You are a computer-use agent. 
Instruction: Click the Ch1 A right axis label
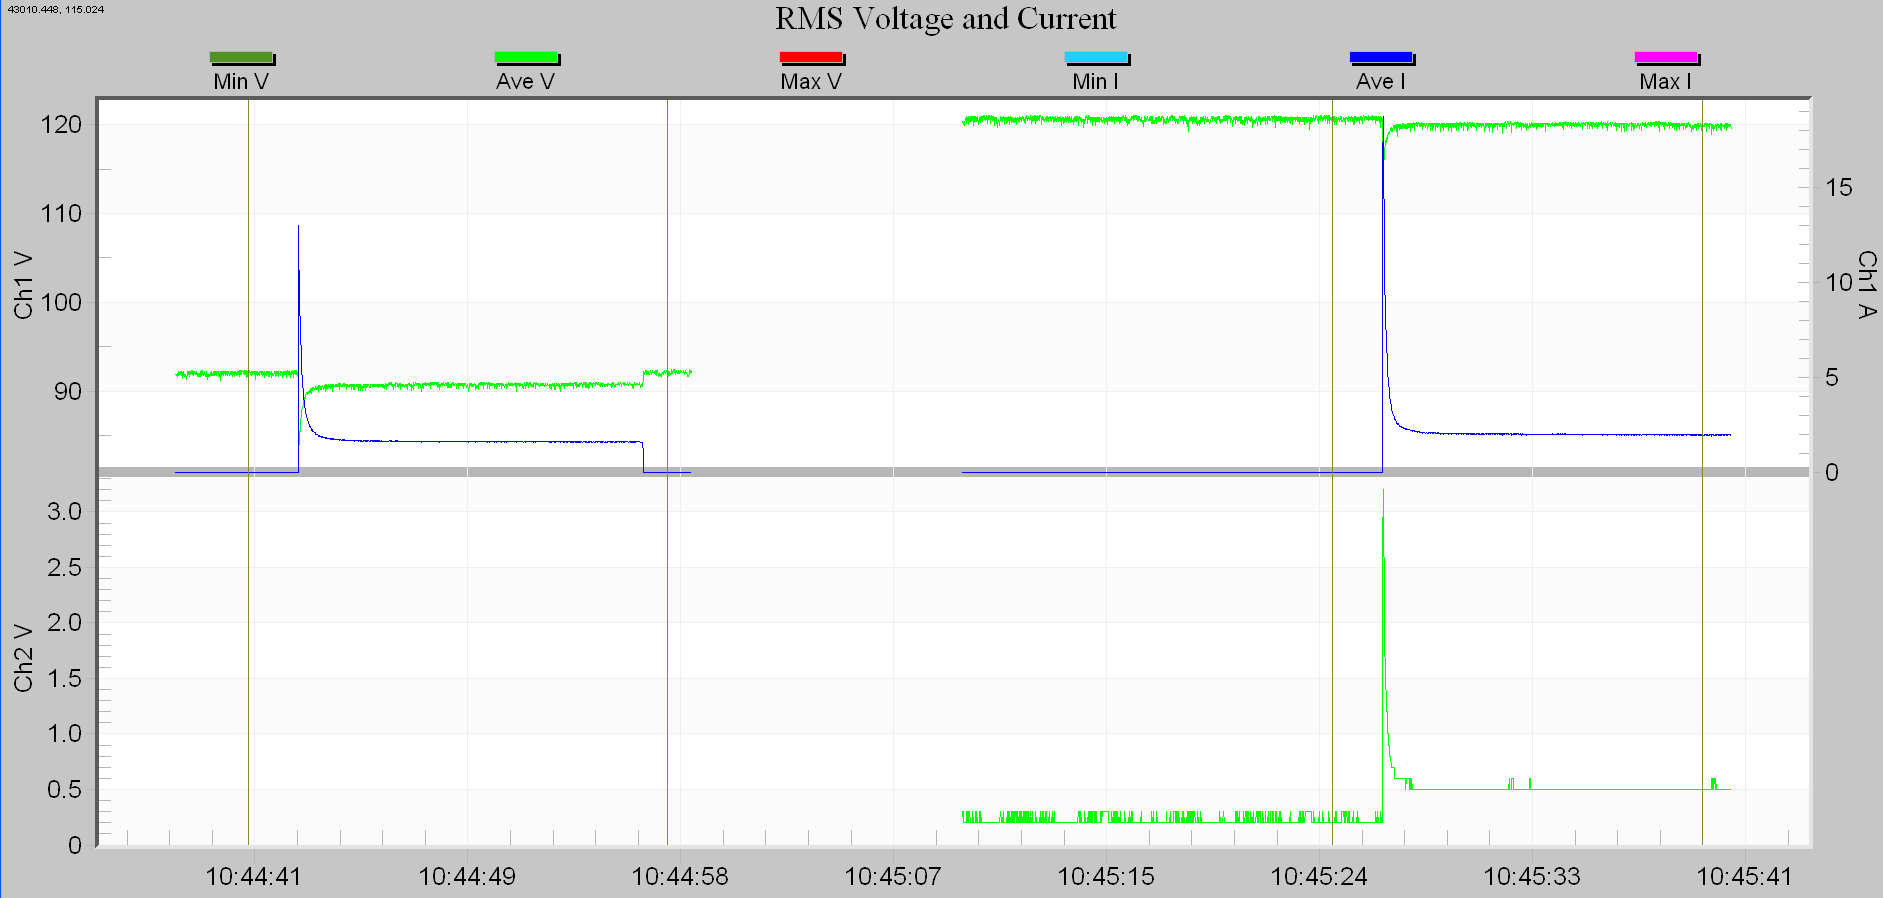point(1866,285)
